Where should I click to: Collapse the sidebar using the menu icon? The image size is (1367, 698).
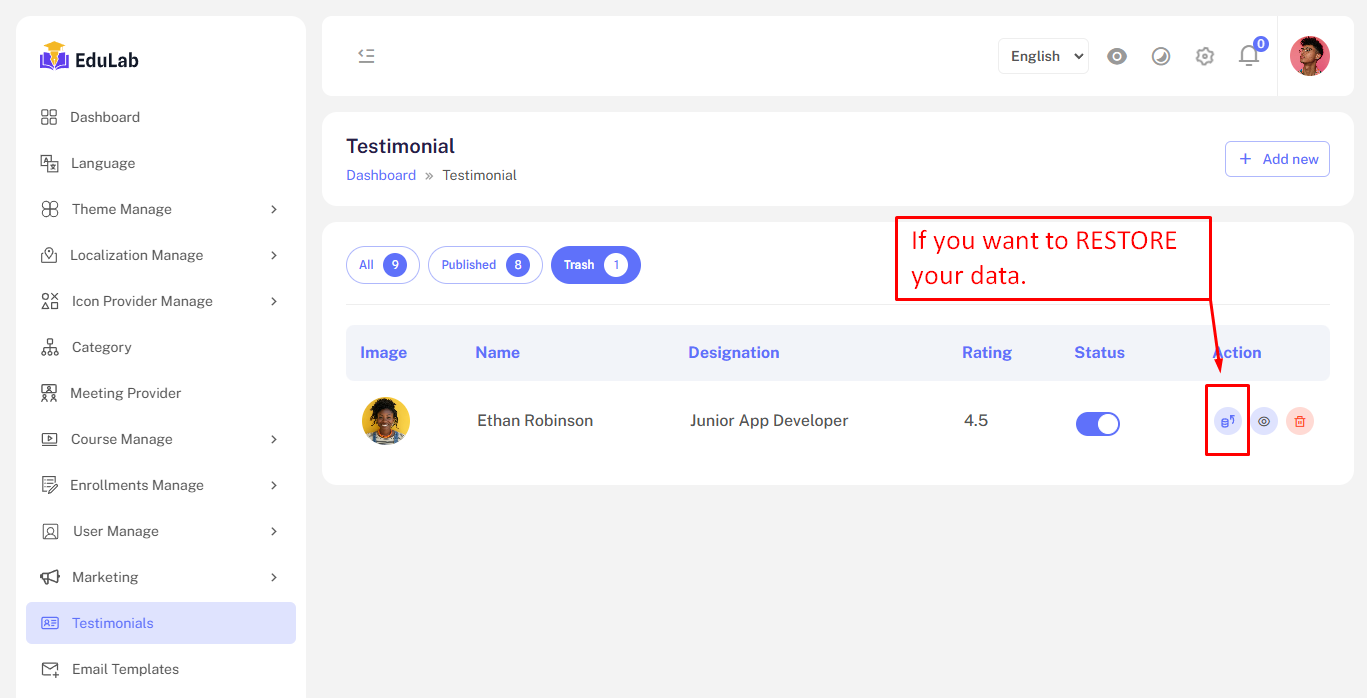(366, 56)
